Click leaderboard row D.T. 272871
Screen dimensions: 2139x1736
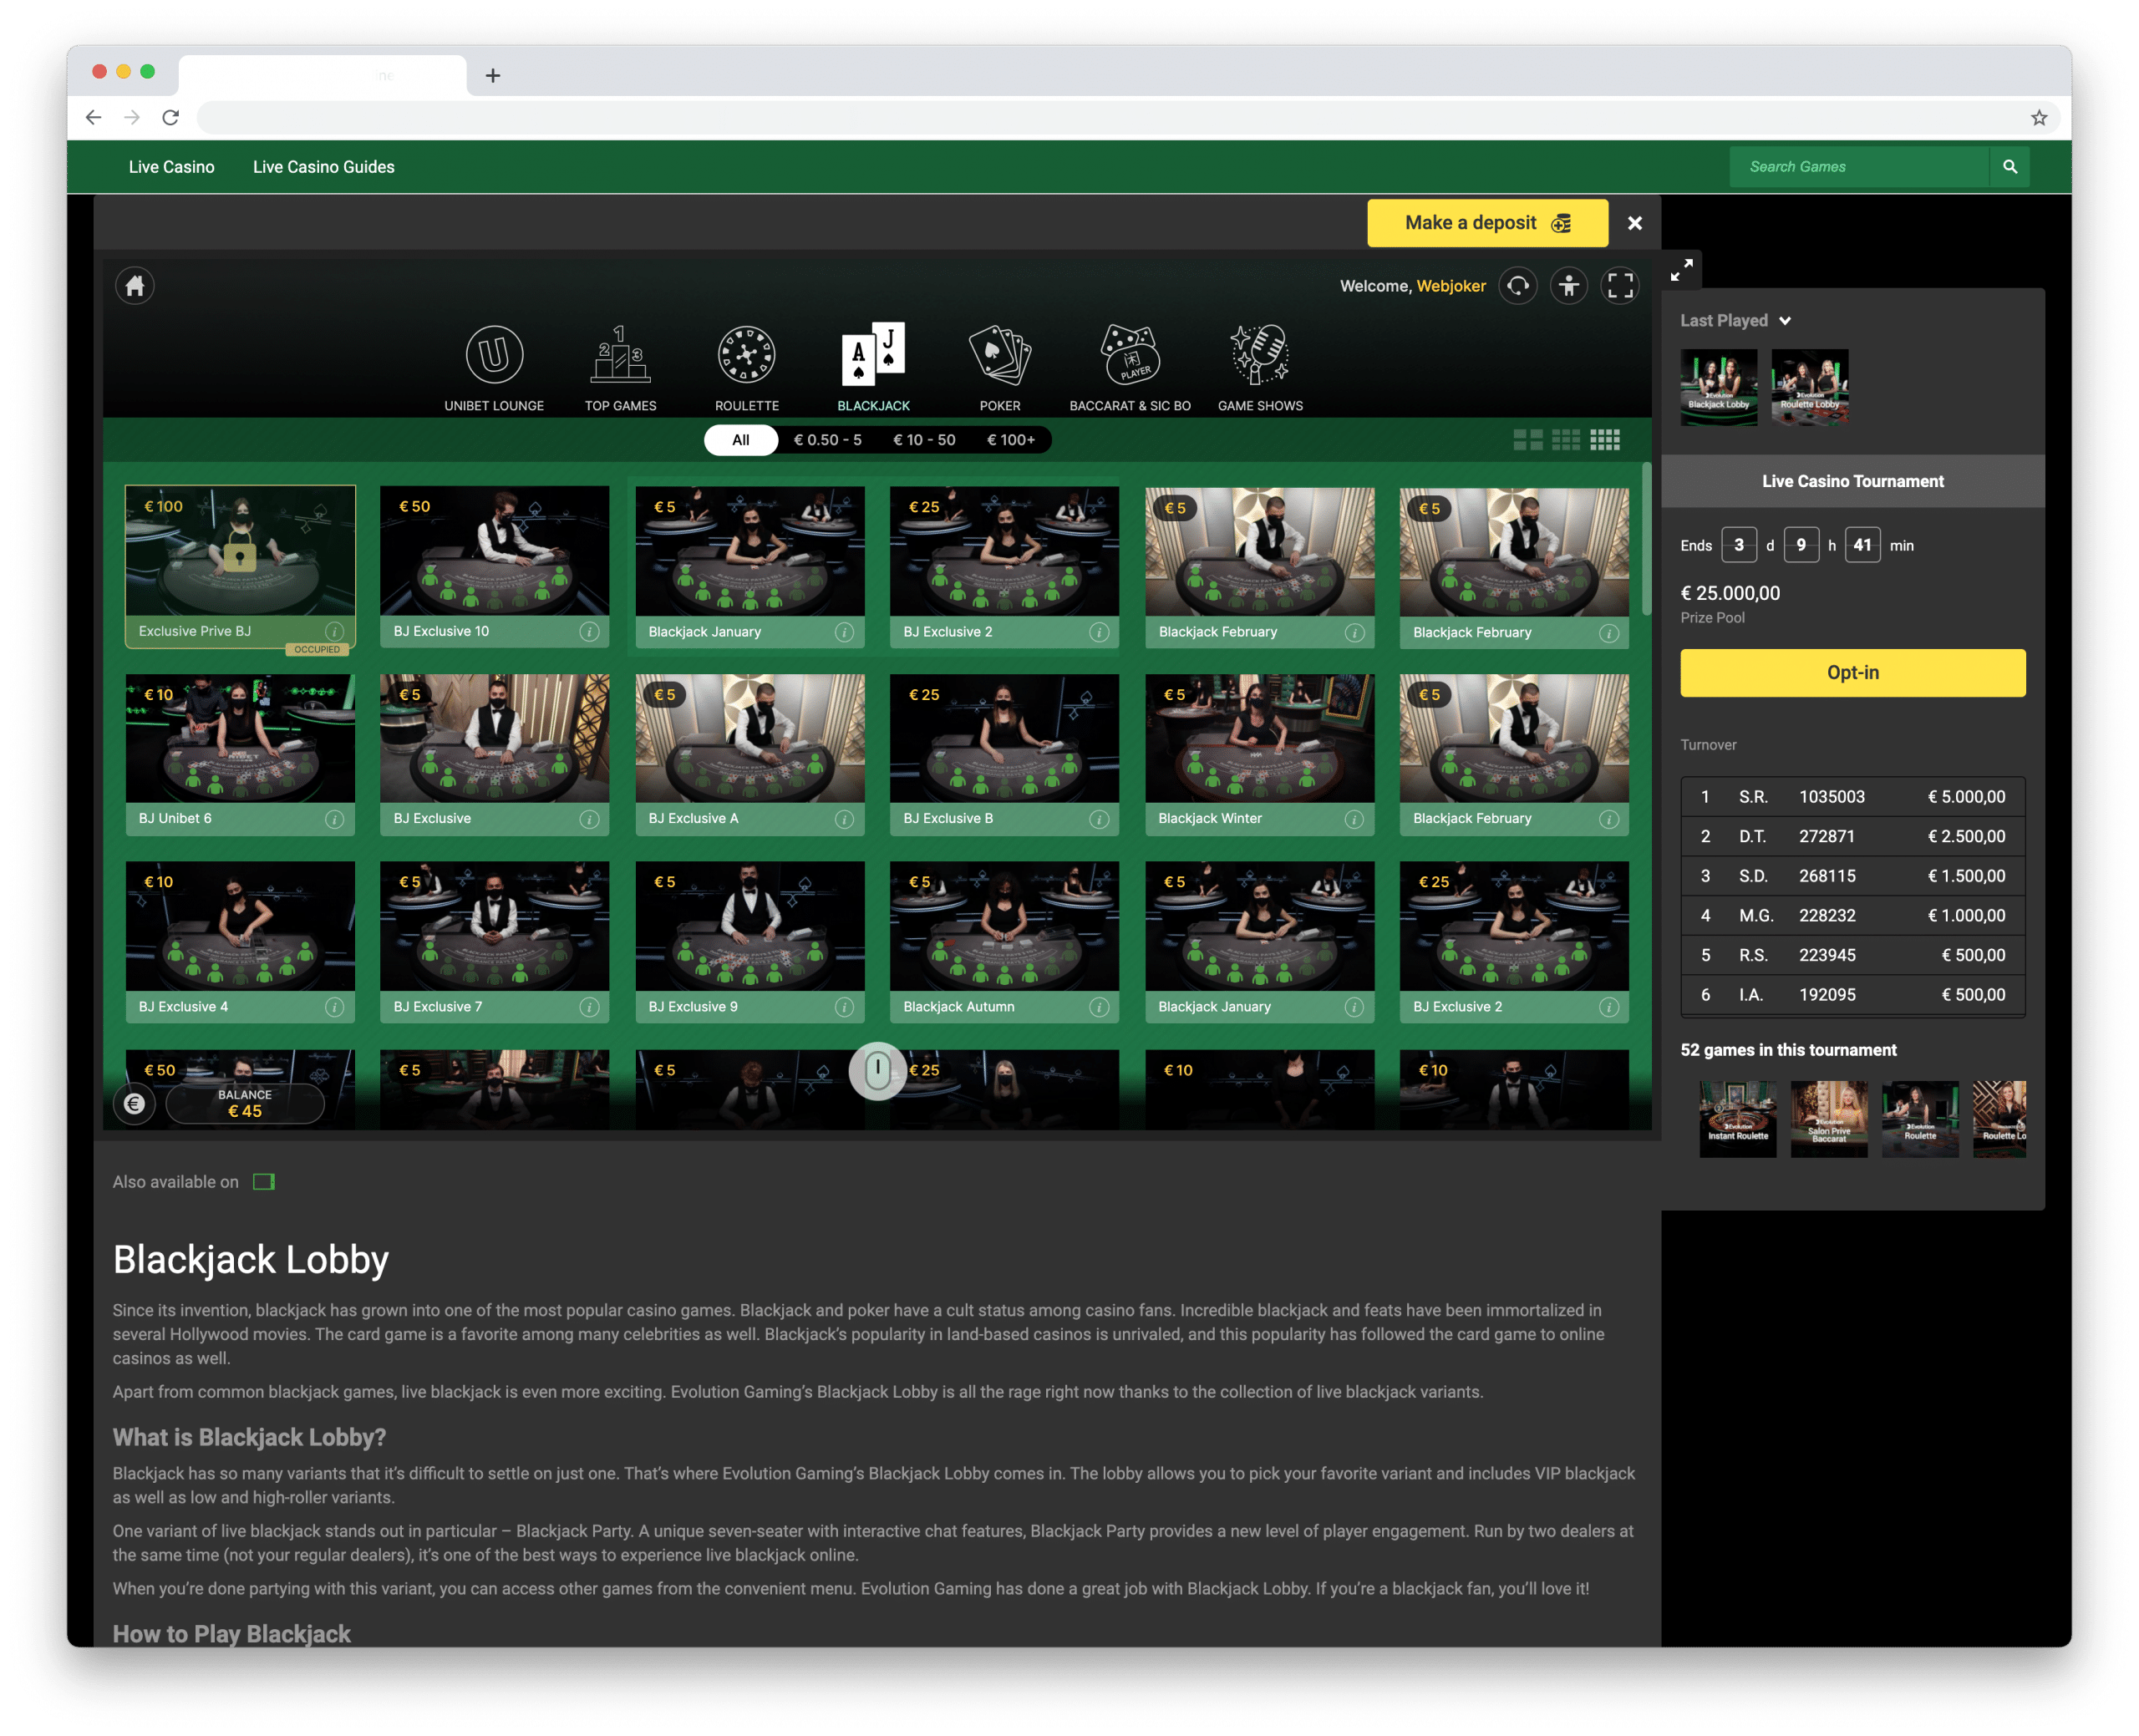[1852, 837]
